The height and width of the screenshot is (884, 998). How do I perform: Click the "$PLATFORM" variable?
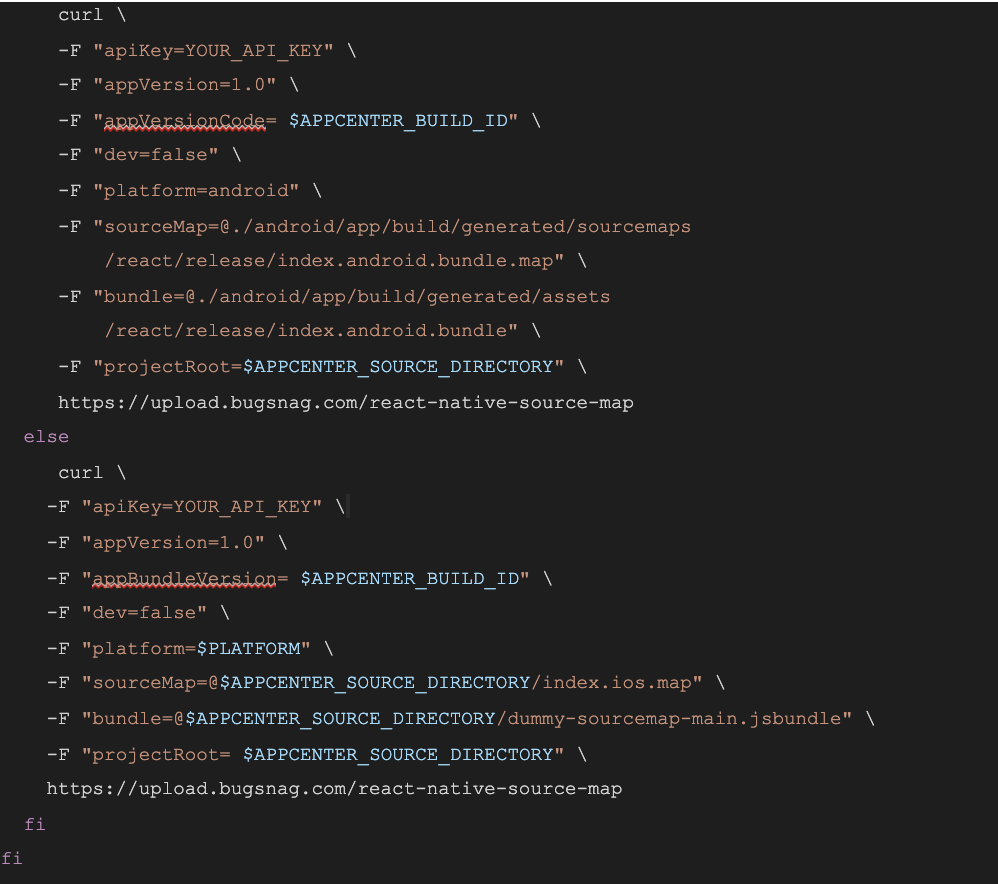pos(248,649)
